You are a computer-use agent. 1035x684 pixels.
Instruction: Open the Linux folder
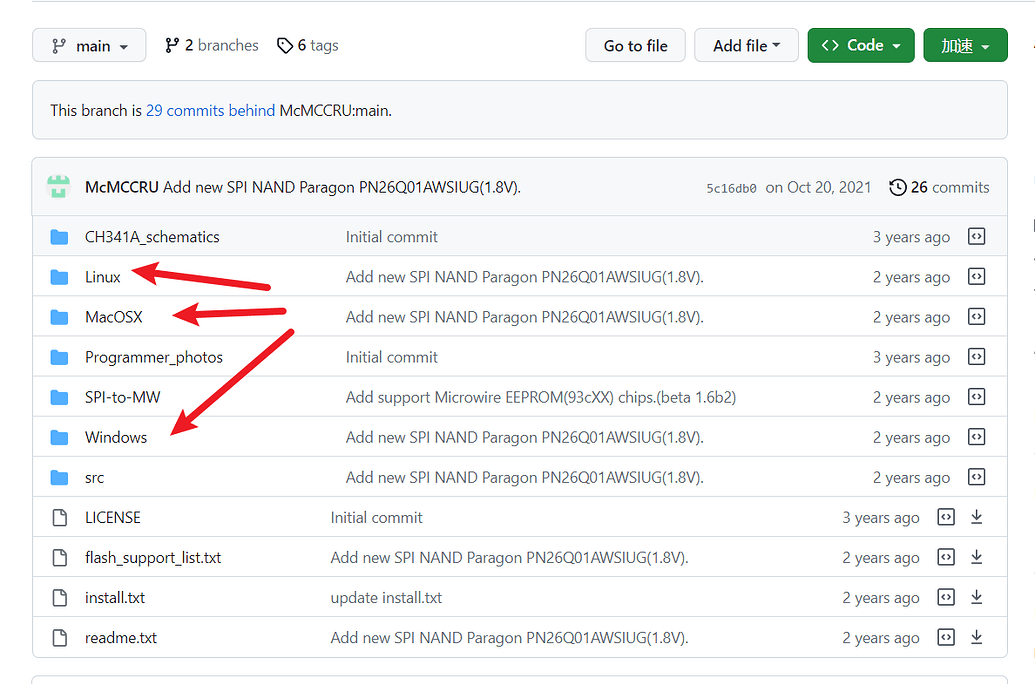click(102, 277)
